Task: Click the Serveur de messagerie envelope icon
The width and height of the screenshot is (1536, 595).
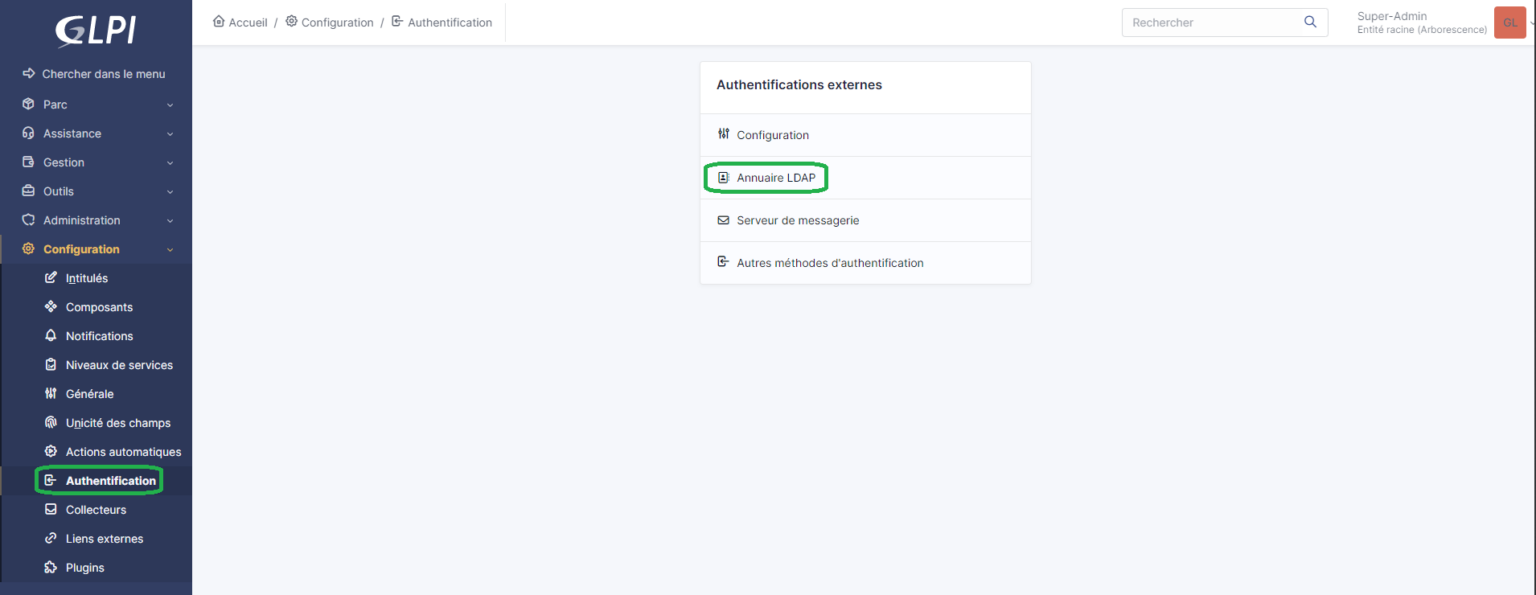Action: [x=723, y=220]
